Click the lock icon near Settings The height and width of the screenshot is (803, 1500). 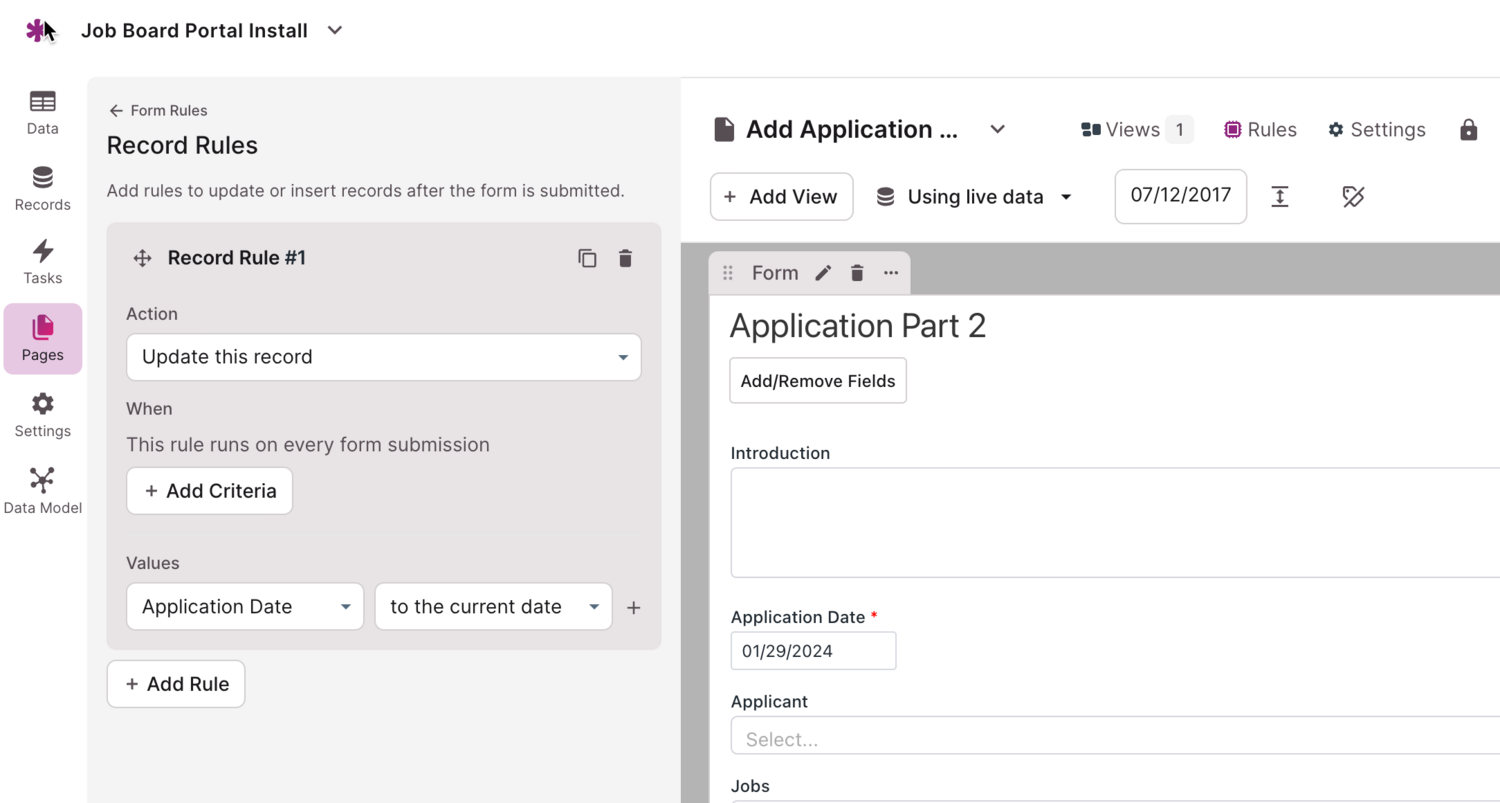(x=1468, y=130)
